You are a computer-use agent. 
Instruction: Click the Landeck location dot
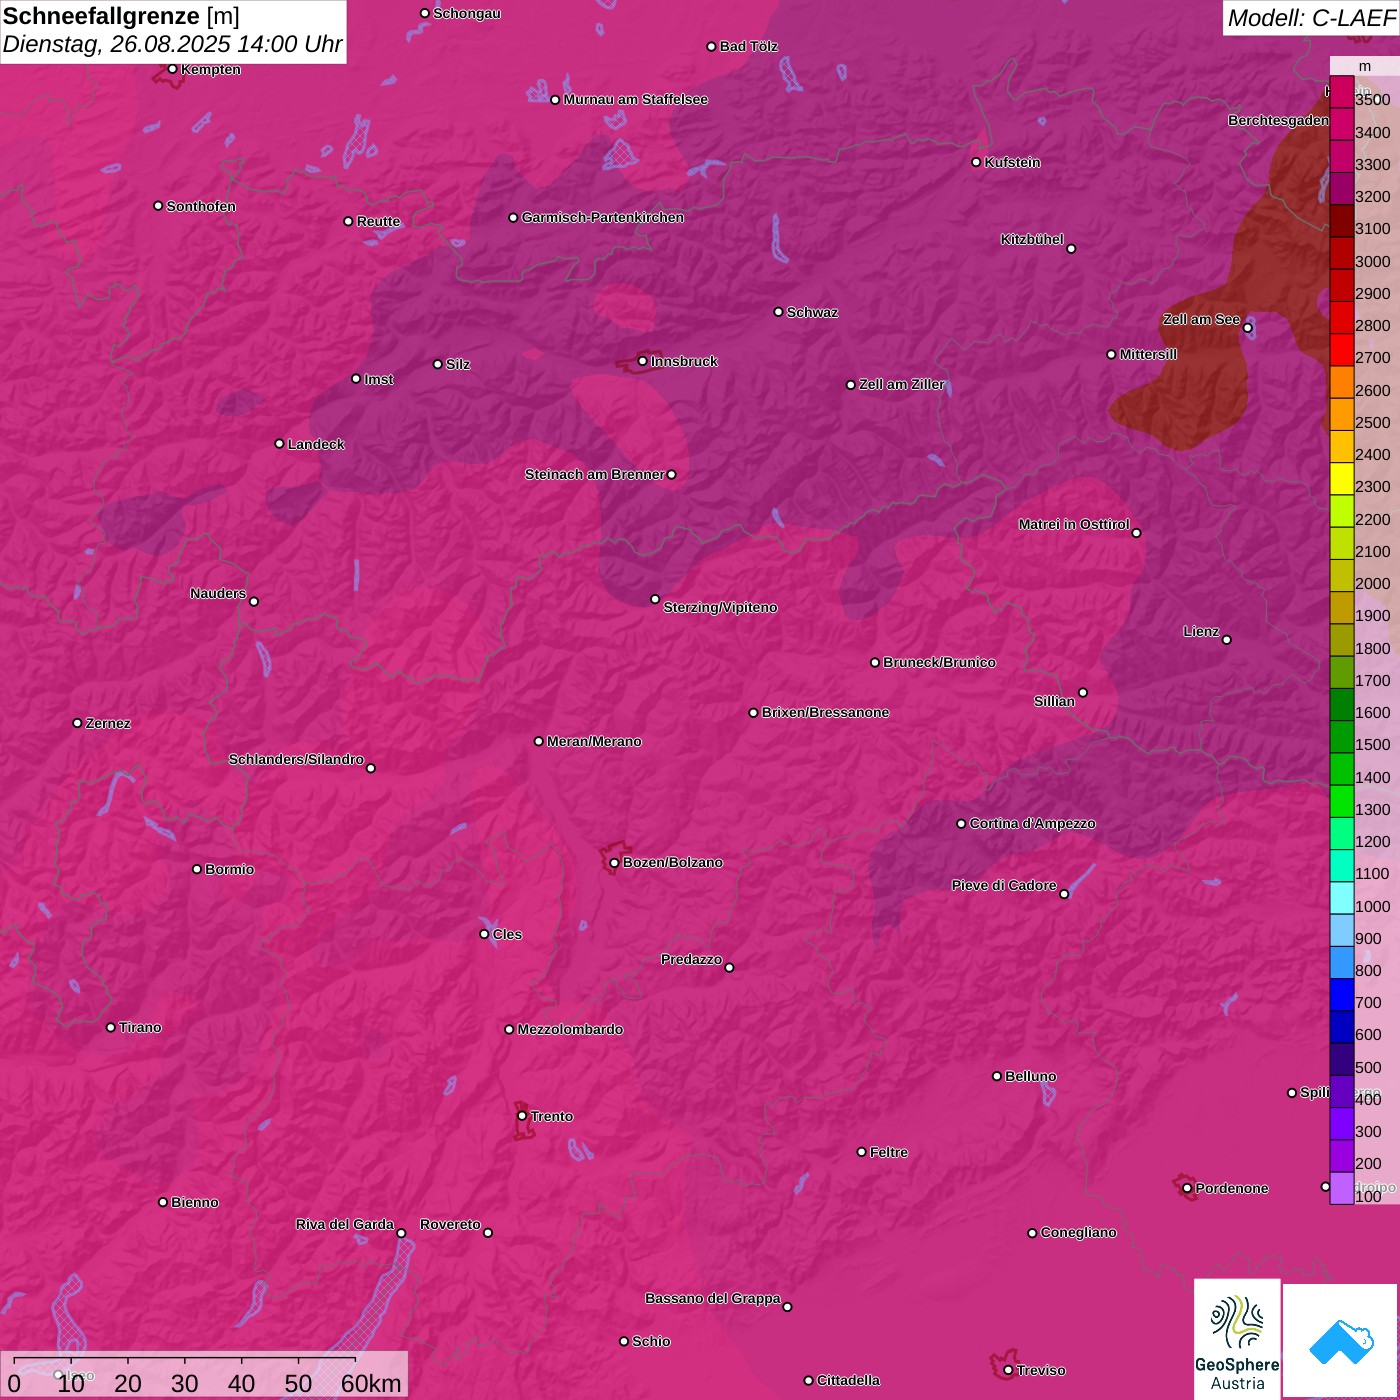click(x=280, y=444)
